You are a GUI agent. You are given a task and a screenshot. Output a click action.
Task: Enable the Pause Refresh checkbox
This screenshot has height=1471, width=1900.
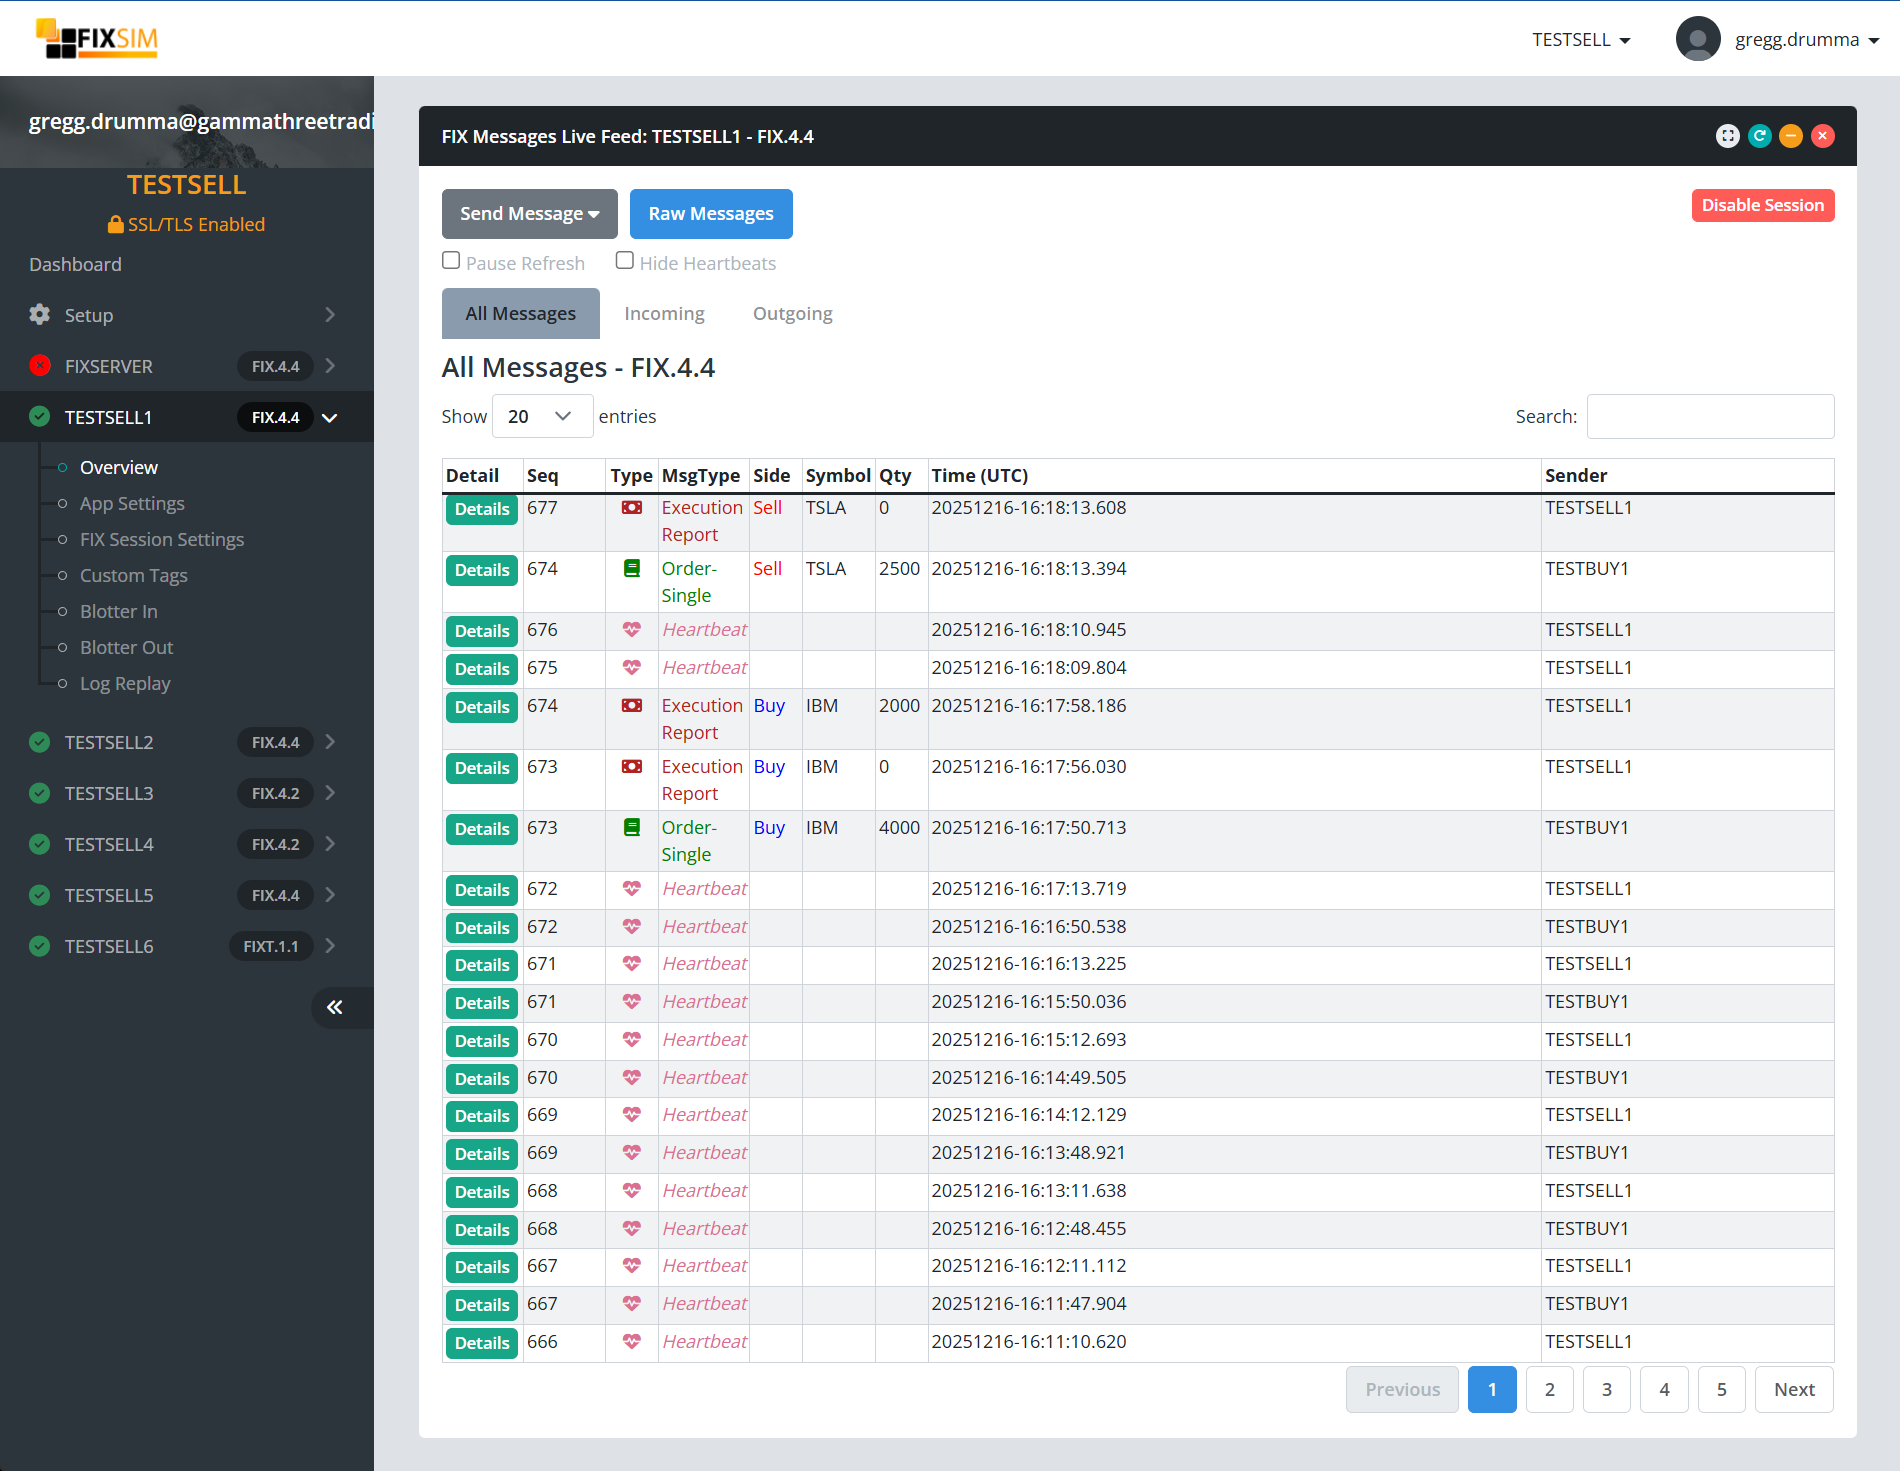(451, 261)
